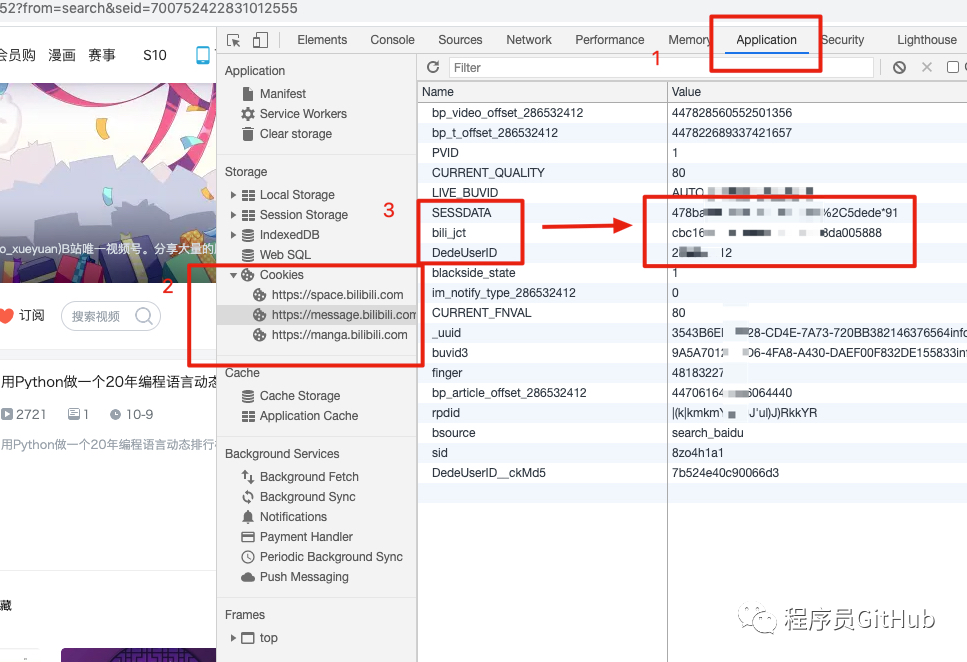967x662 pixels.
Task: Toggle the device toolbar icon
Action: [260, 40]
